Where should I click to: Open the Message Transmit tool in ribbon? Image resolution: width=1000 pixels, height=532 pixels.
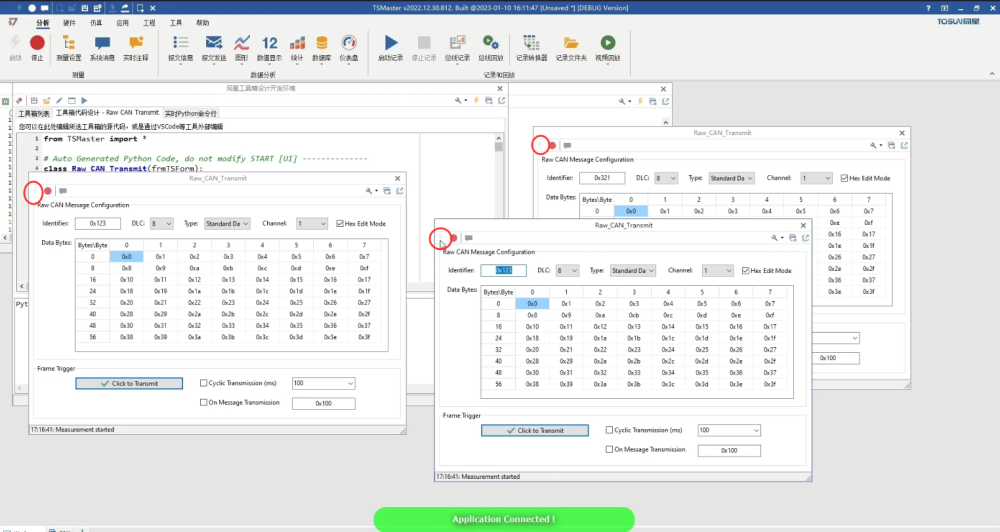(x=213, y=43)
